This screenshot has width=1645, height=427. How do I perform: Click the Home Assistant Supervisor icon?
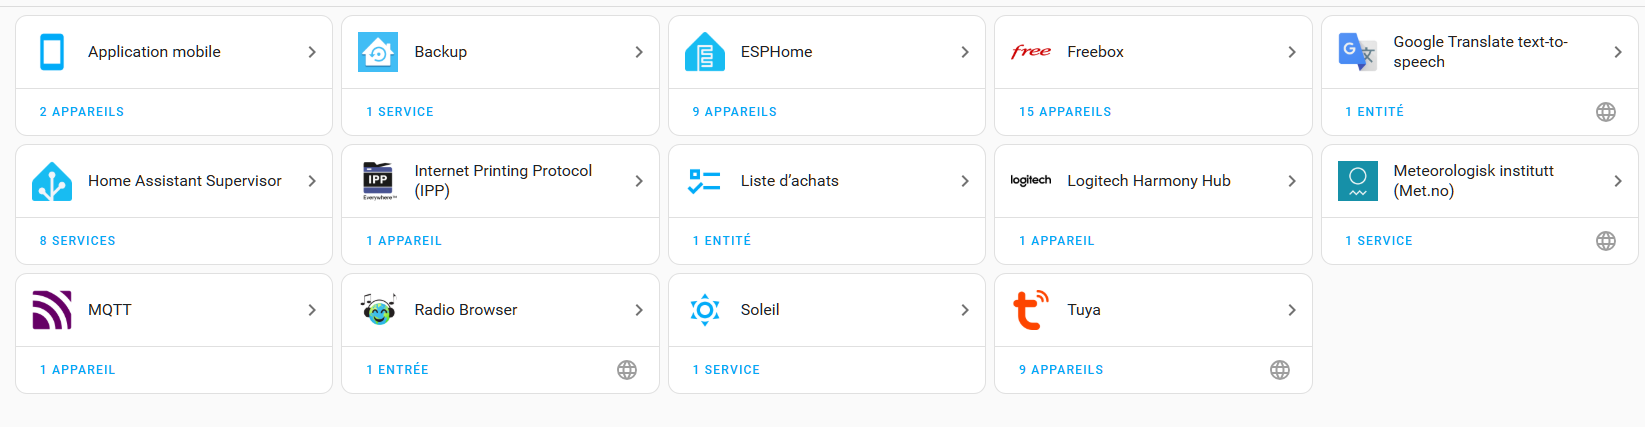[x=52, y=181]
